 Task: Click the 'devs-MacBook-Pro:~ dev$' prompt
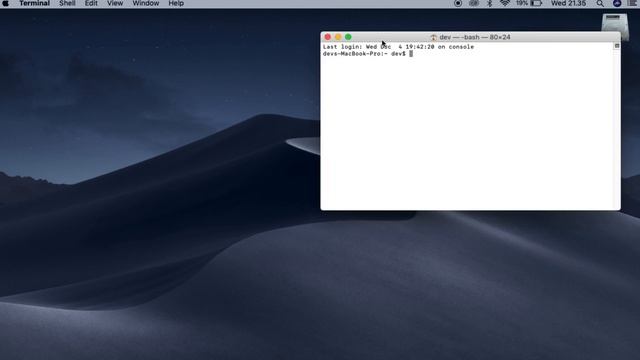[x=364, y=54]
